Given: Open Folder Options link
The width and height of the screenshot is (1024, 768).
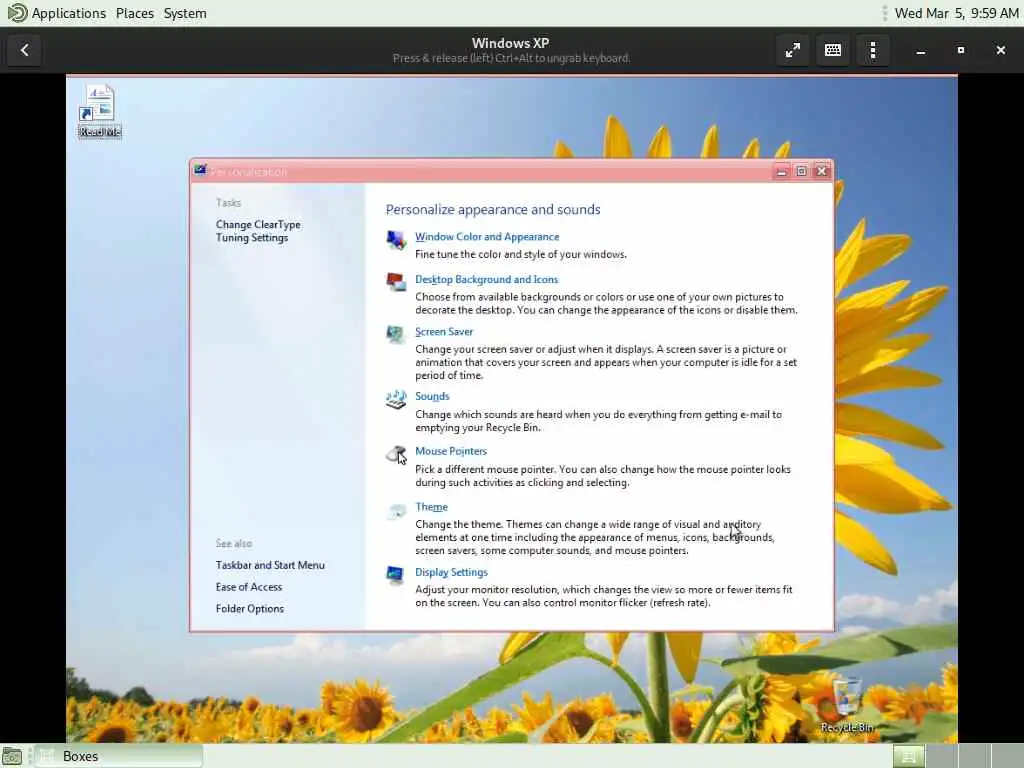Looking at the screenshot, I should coord(249,609).
